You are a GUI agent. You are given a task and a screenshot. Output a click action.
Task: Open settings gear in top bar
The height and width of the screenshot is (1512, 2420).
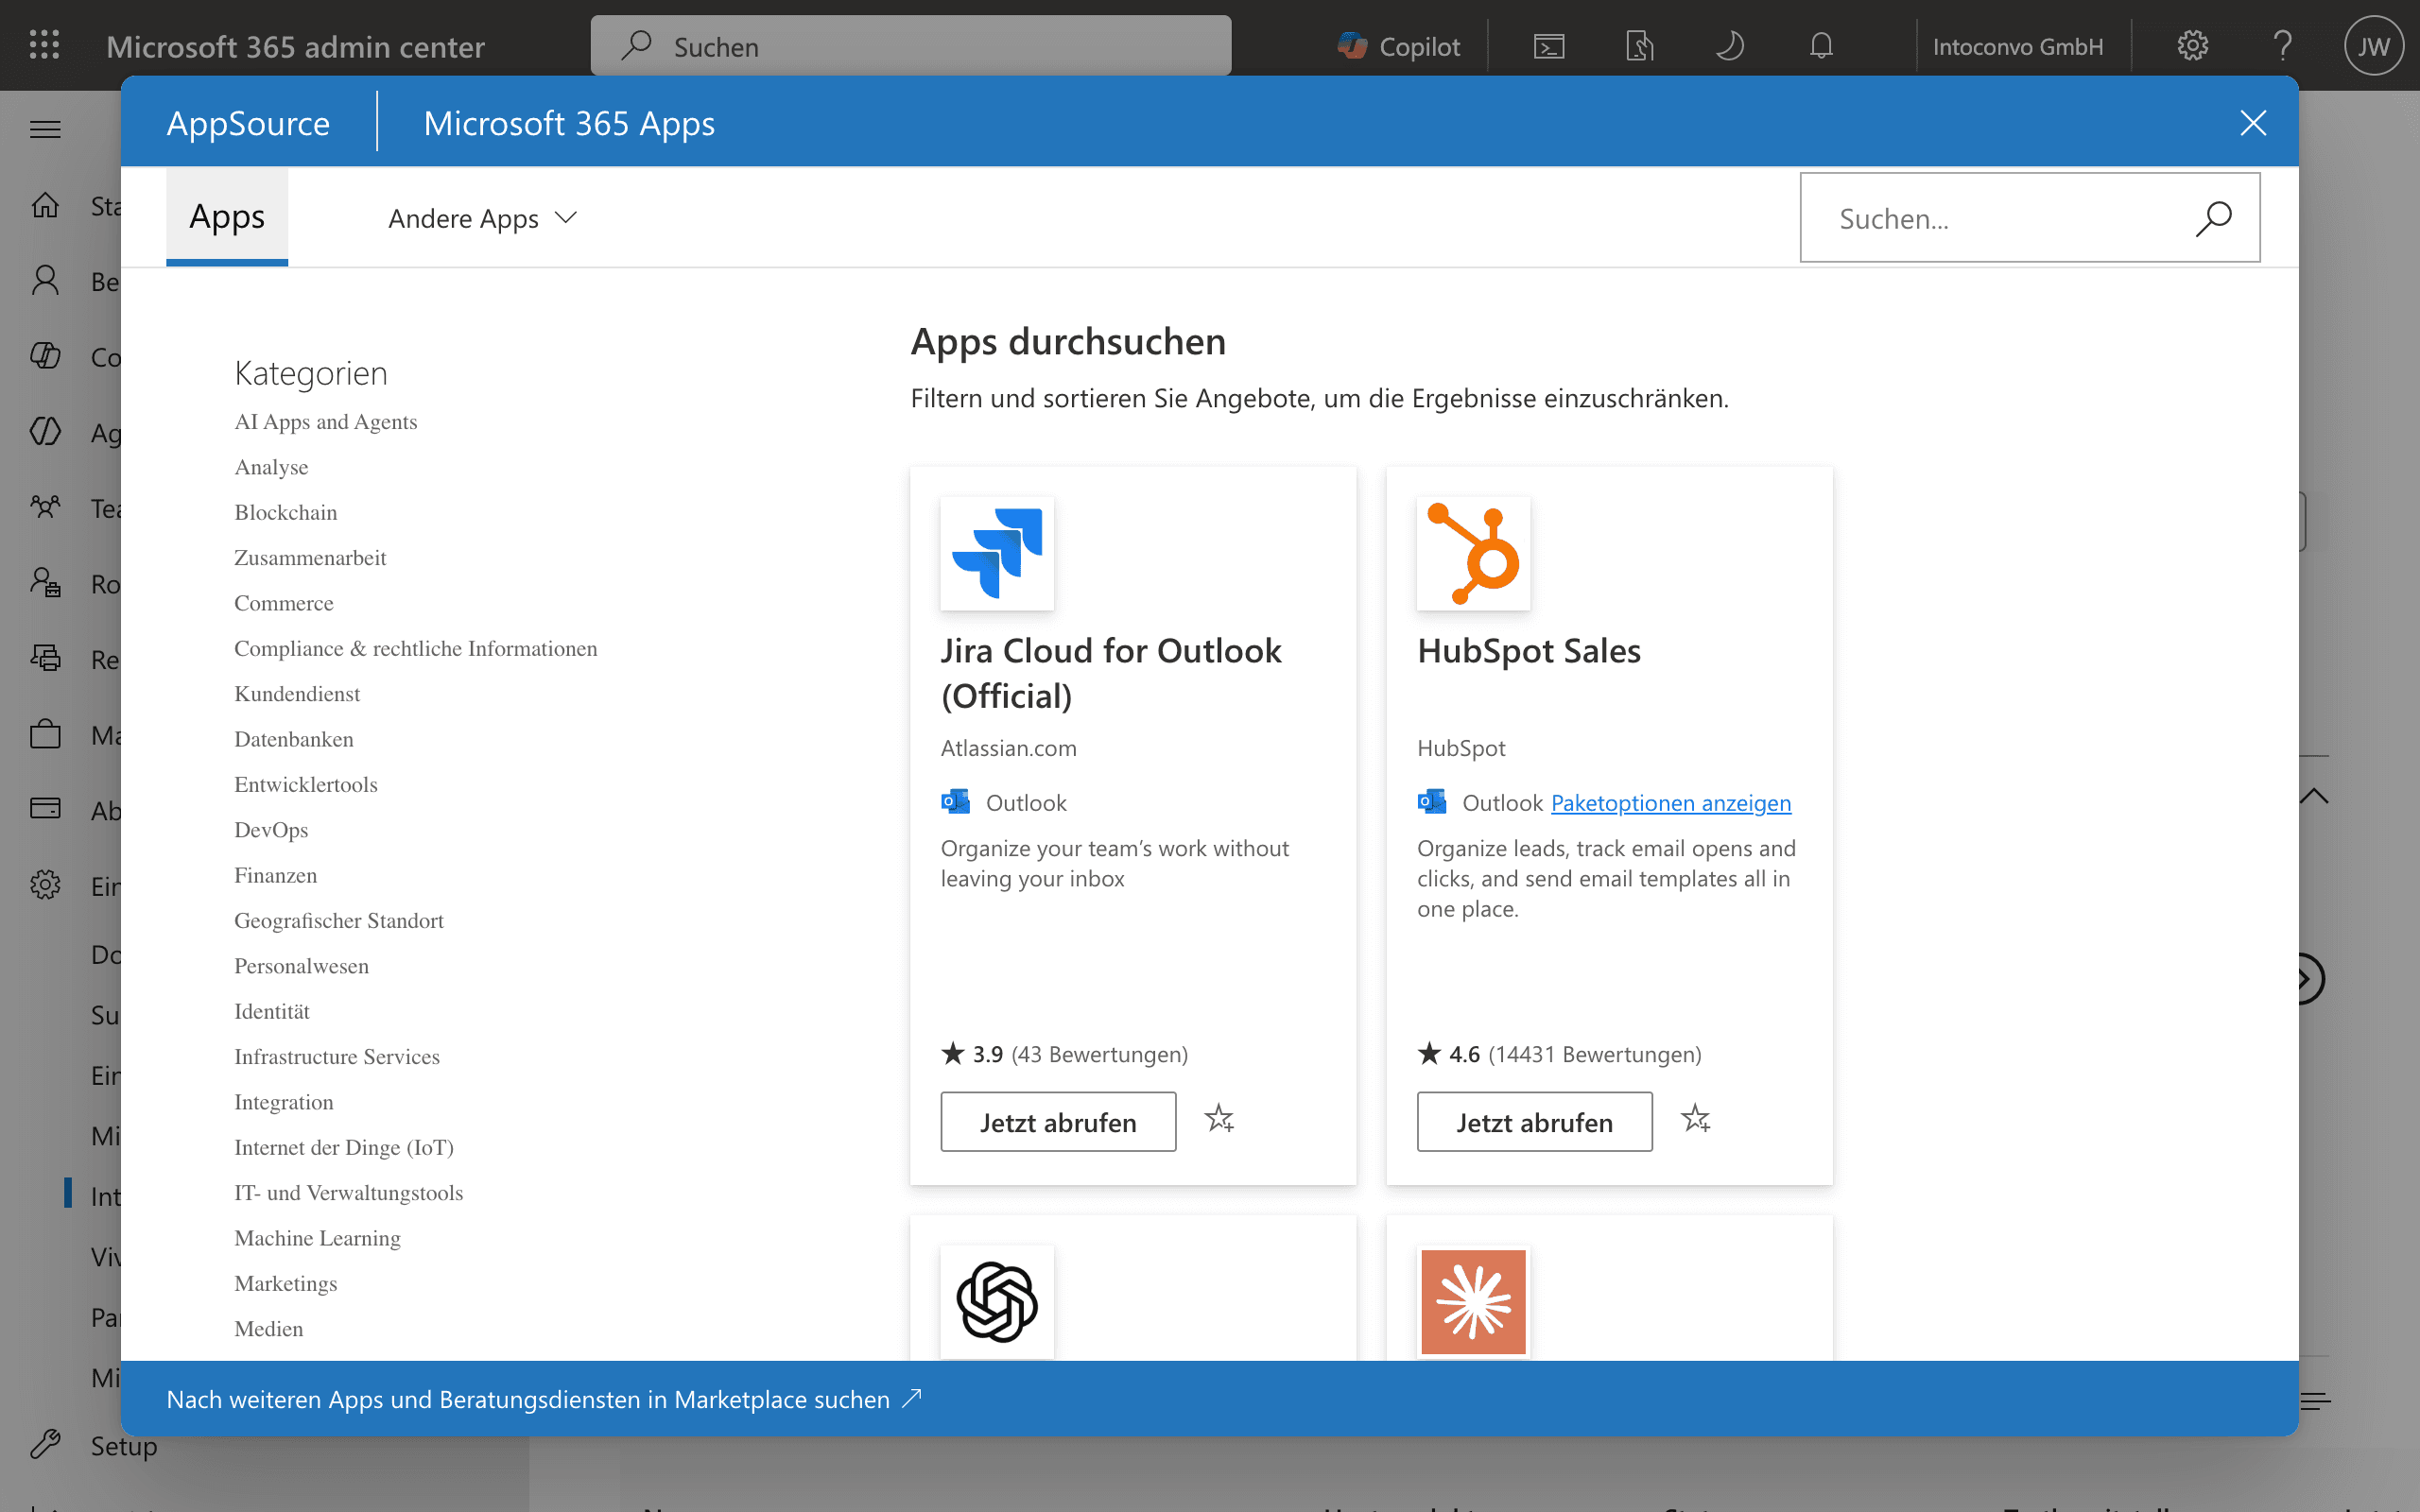click(2192, 46)
